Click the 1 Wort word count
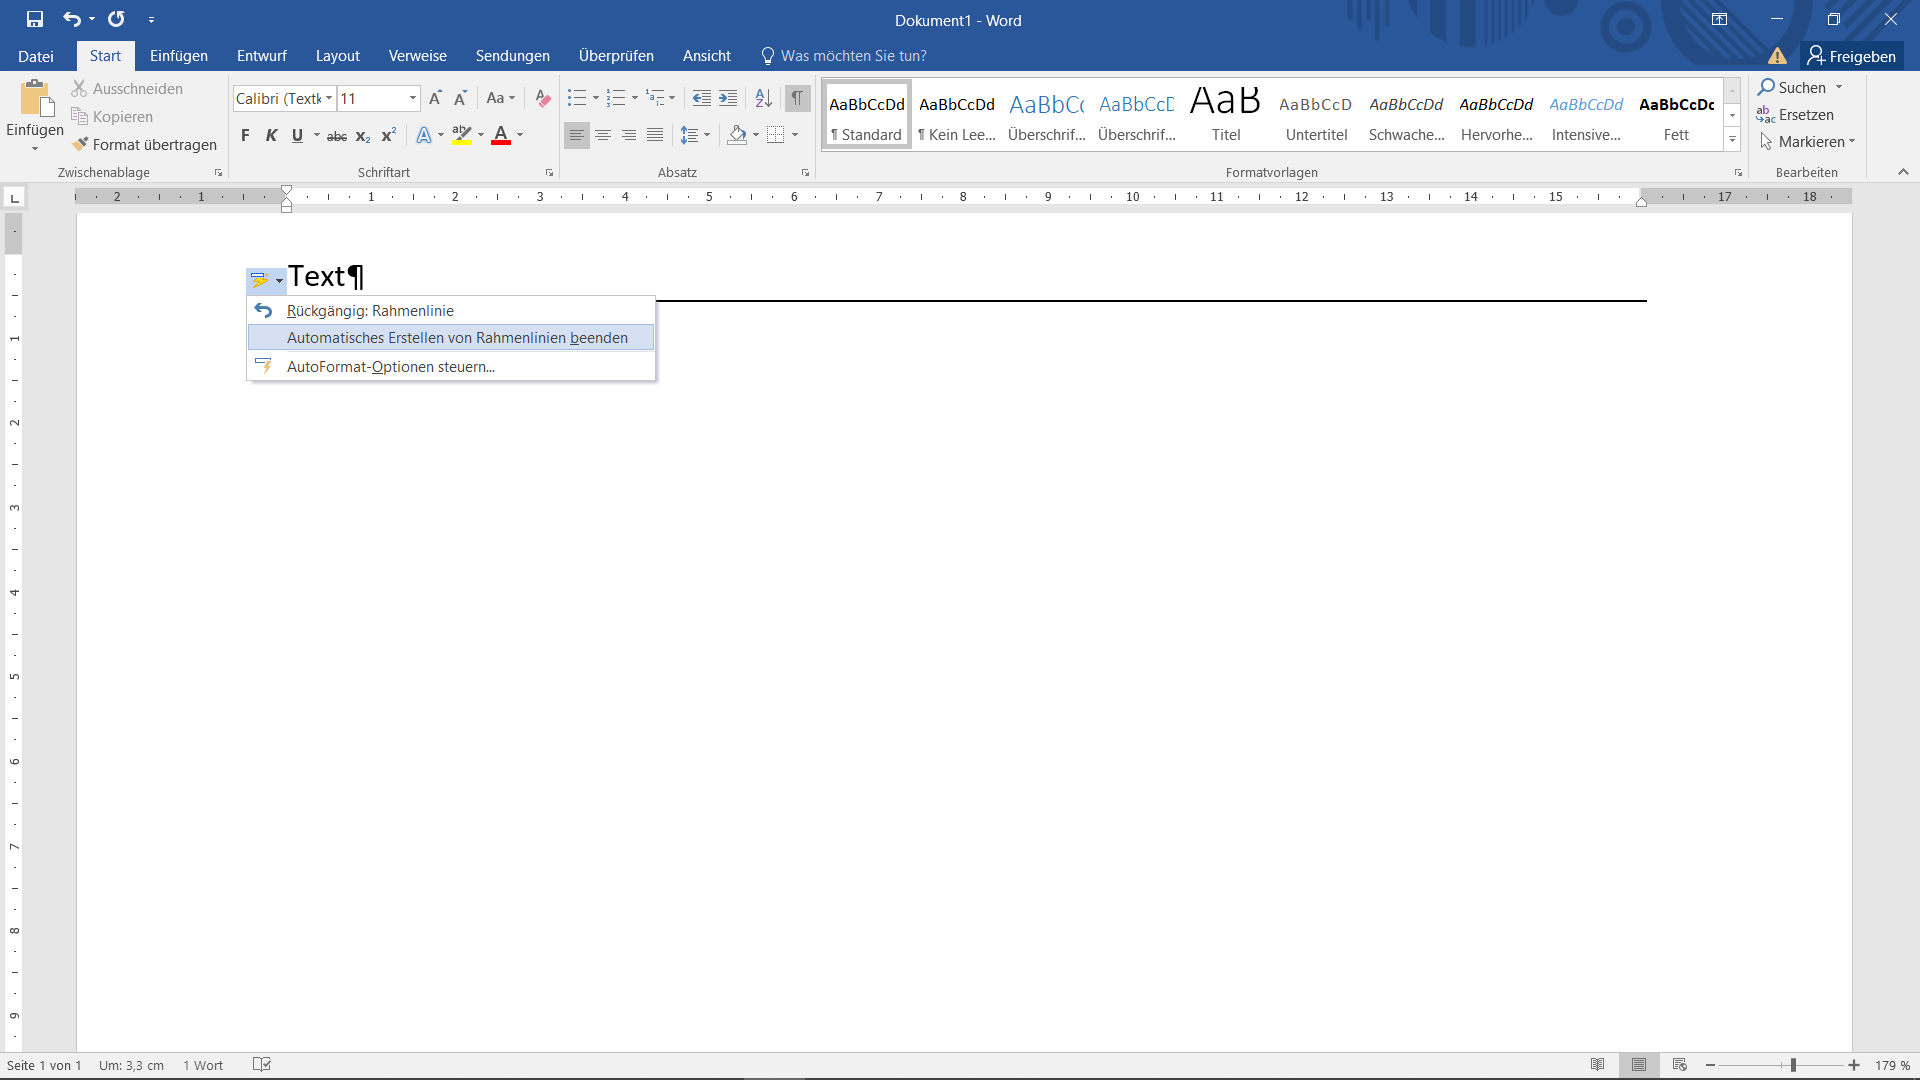Image resolution: width=1920 pixels, height=1080 pixels. coord(203,1065)
